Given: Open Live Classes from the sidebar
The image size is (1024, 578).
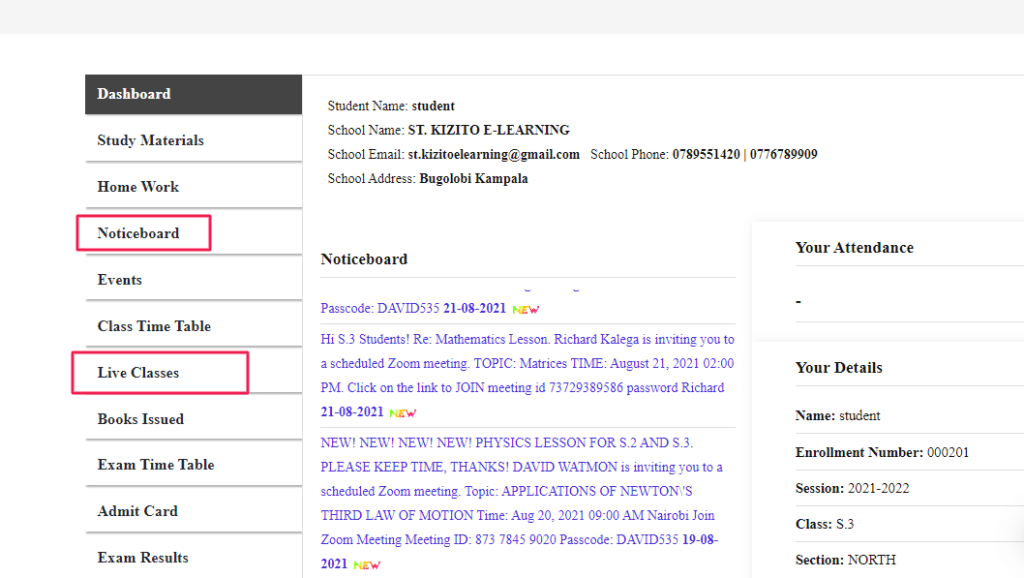Looking at the screenshot, I should pyautogui.click(x=139, y=373).
